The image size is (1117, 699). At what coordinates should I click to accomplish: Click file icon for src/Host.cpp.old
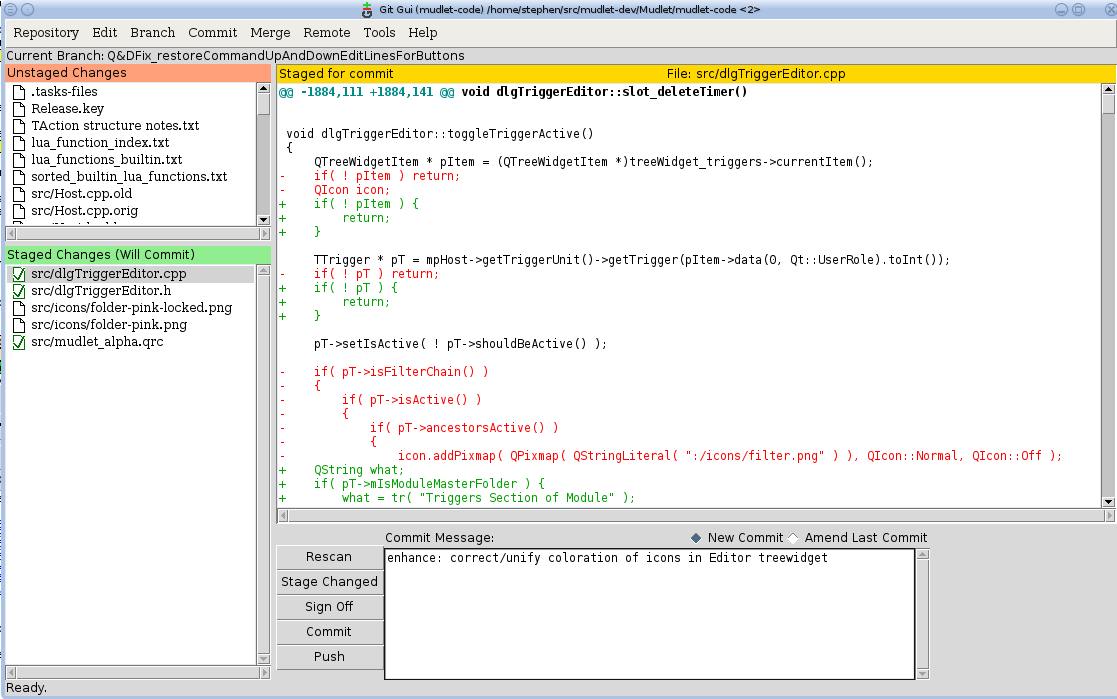19,195
